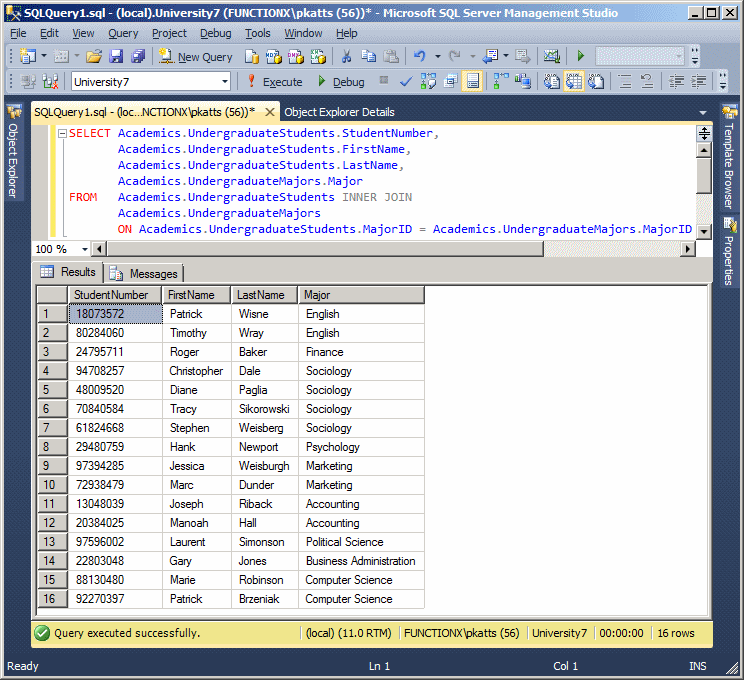
Task: Click the New Project icon
Action: (x=28, y=56)
